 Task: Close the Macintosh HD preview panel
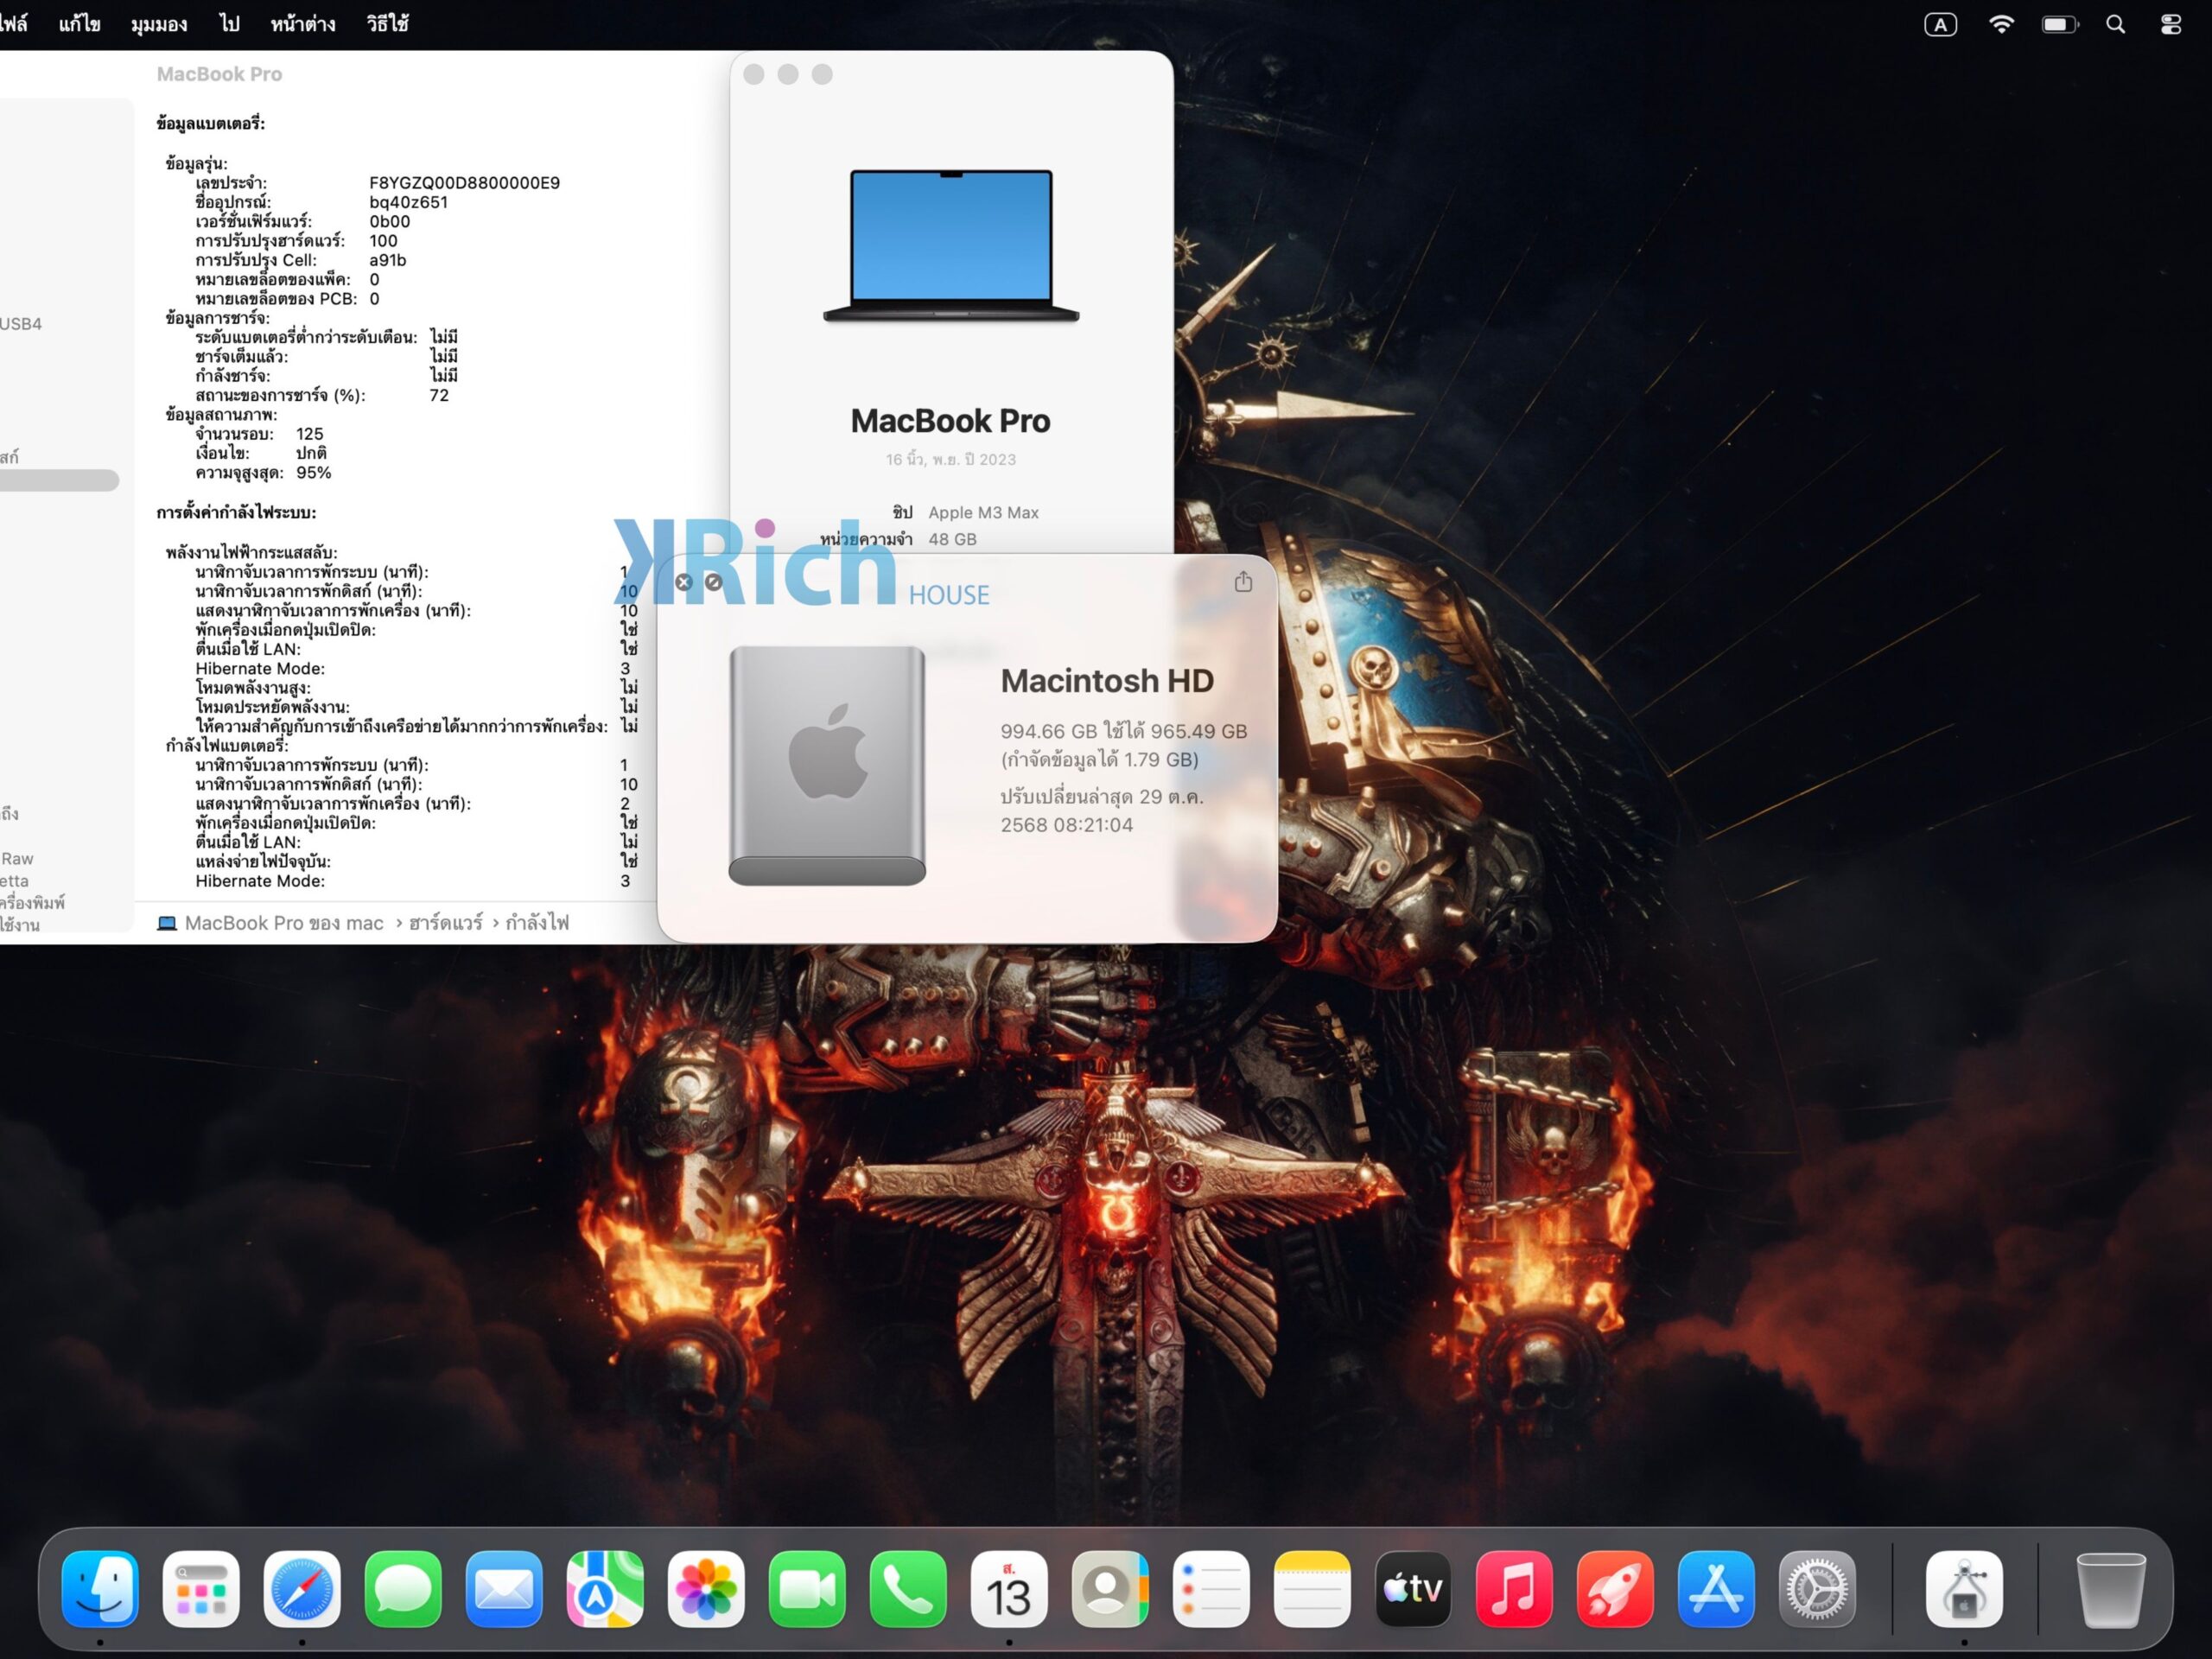[684, 582]
